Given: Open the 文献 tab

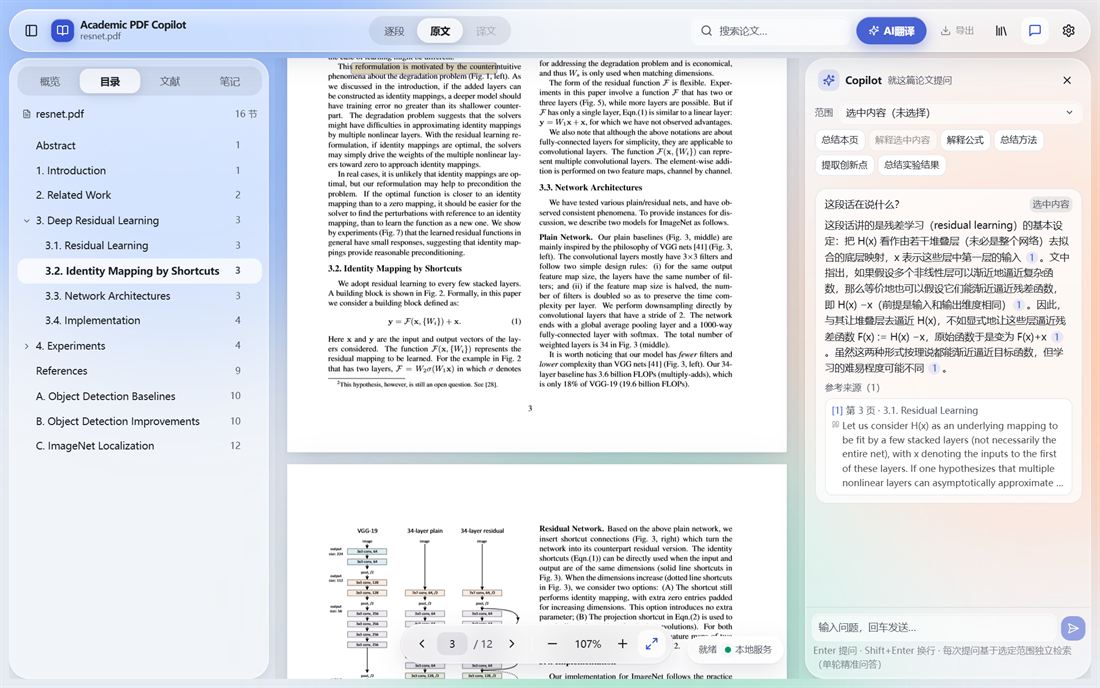Looking at the screenshot, I should [x=170, y=81].
